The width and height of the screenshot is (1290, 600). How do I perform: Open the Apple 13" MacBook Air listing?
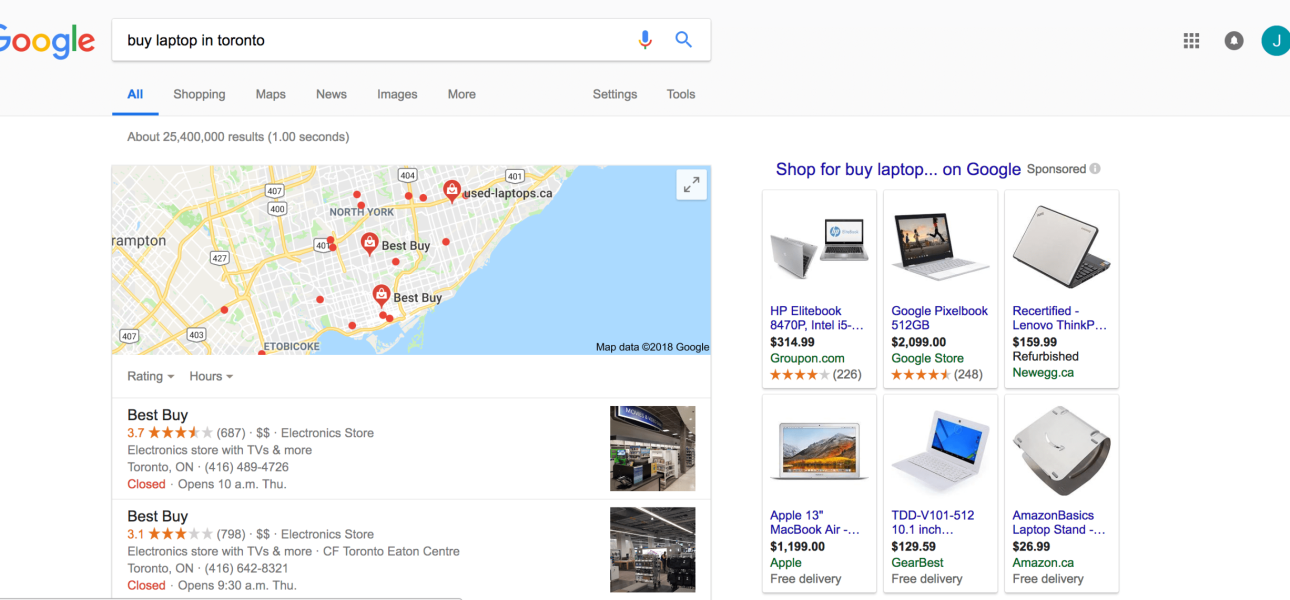point(815,522)
